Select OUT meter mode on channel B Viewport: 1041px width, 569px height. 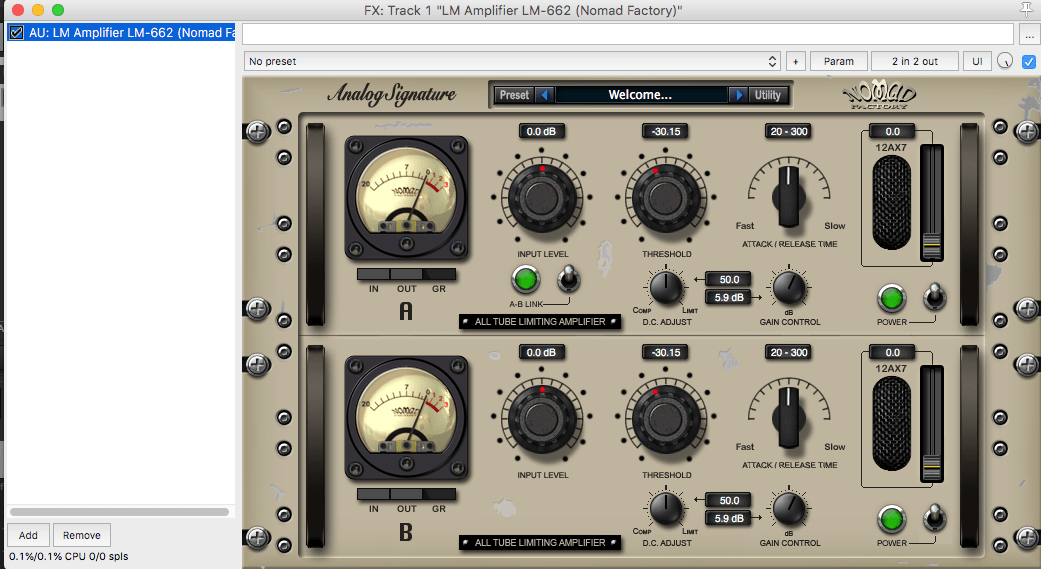tap(406, 494)
